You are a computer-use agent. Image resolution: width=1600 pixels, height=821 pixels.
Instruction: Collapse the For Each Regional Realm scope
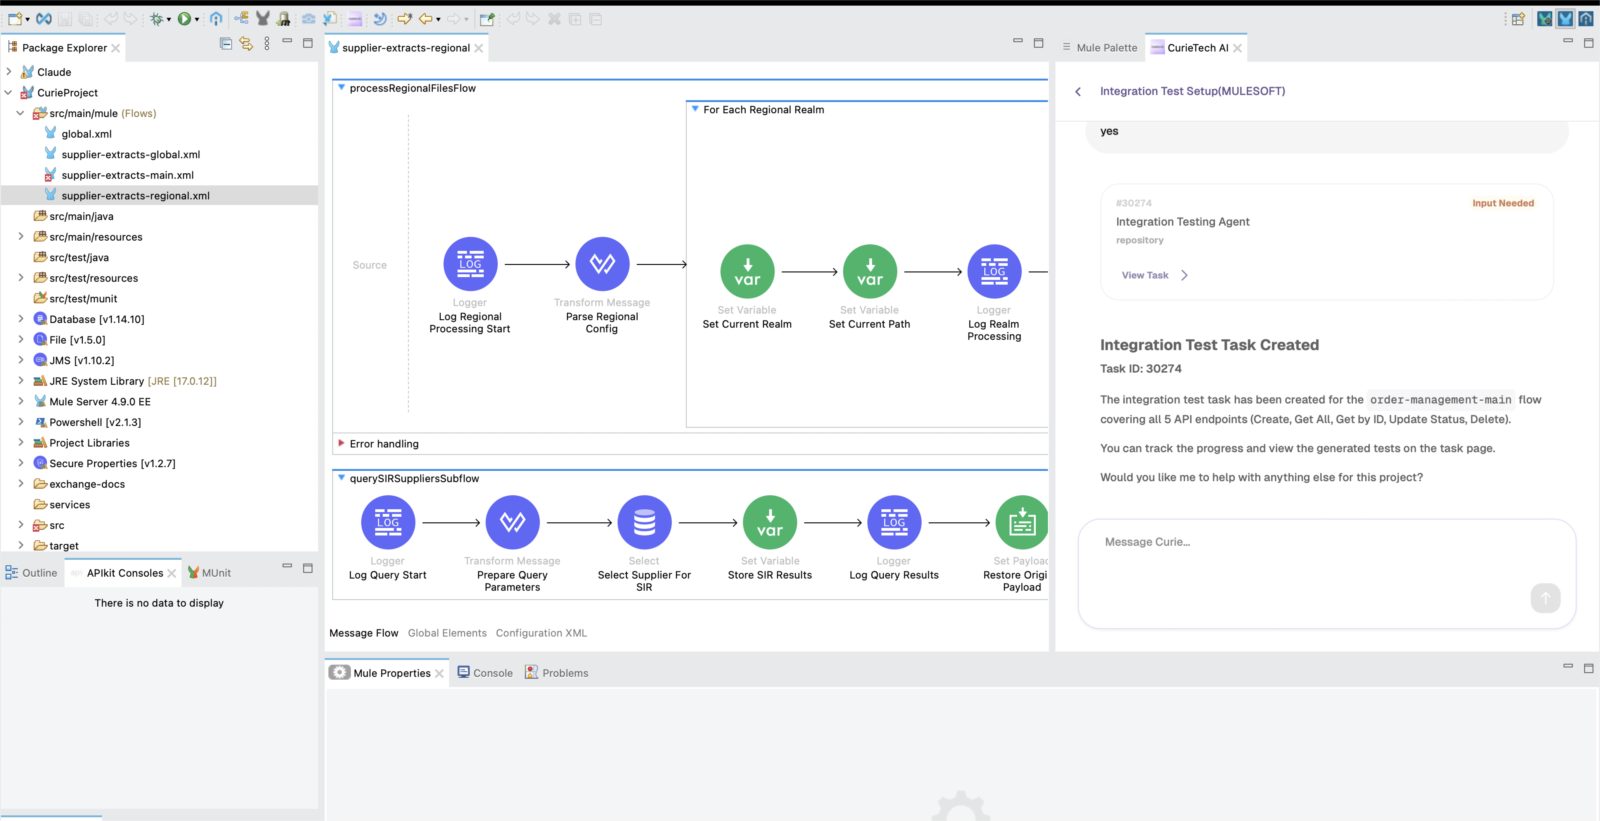[x=695, y=109]
